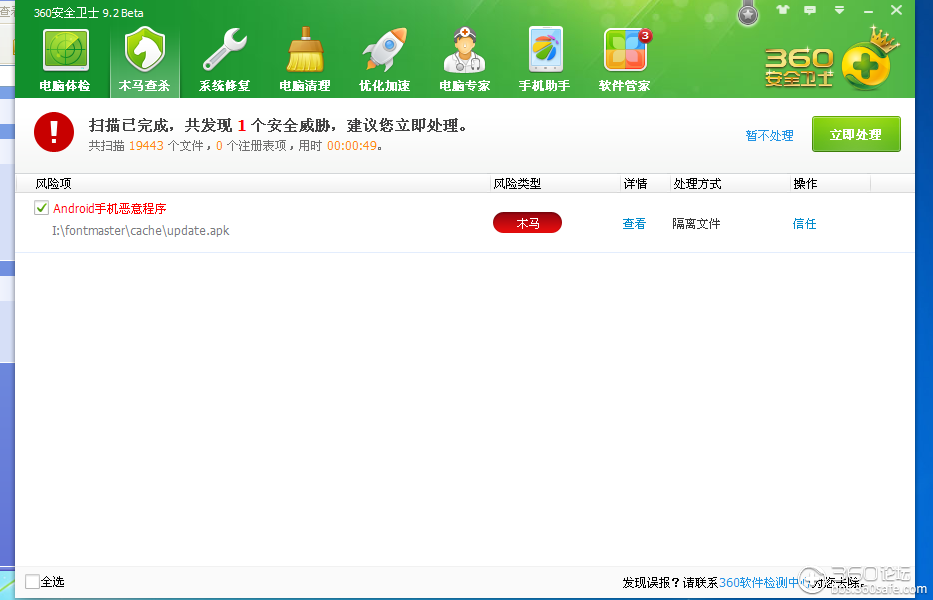Open the 软件管家 colorful squares icon

(x=624, y=61)
